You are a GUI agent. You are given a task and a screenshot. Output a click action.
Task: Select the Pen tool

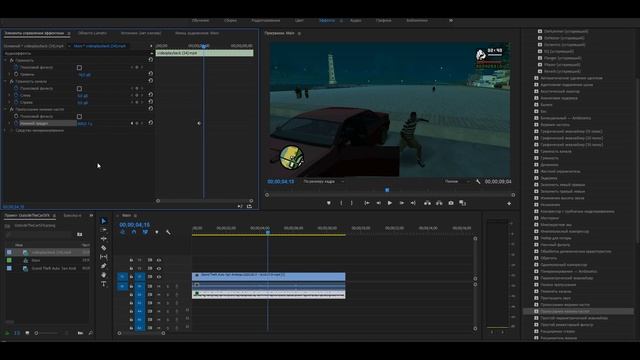tap(104, 266)
